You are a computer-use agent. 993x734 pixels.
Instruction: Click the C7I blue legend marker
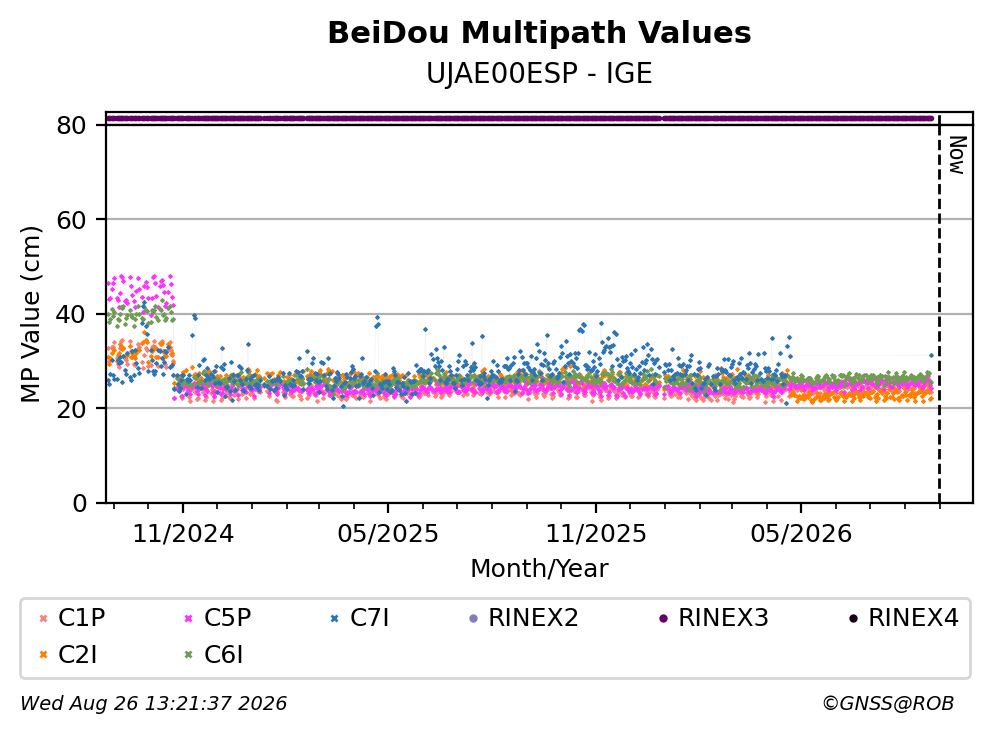[335, 618]
